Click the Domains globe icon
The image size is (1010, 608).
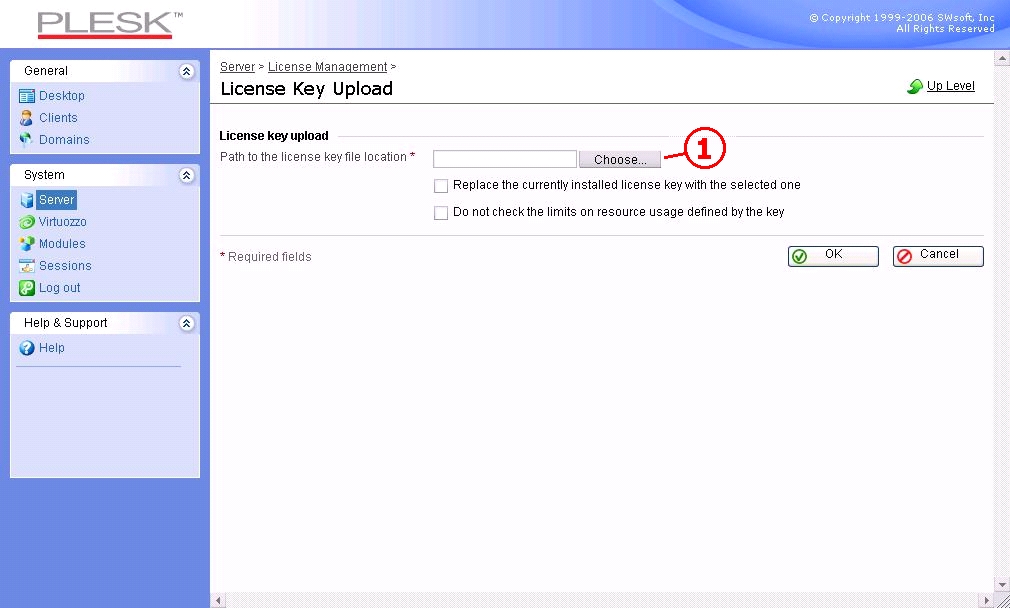click(27, 140)
